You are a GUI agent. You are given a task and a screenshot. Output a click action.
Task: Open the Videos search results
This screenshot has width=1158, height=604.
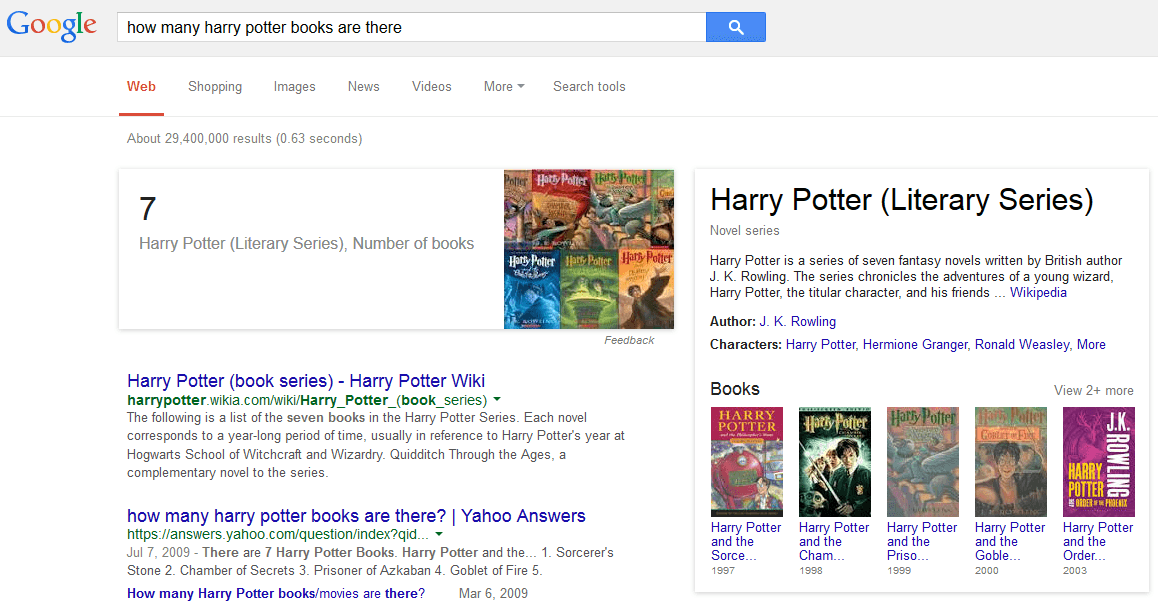point(431,87)
